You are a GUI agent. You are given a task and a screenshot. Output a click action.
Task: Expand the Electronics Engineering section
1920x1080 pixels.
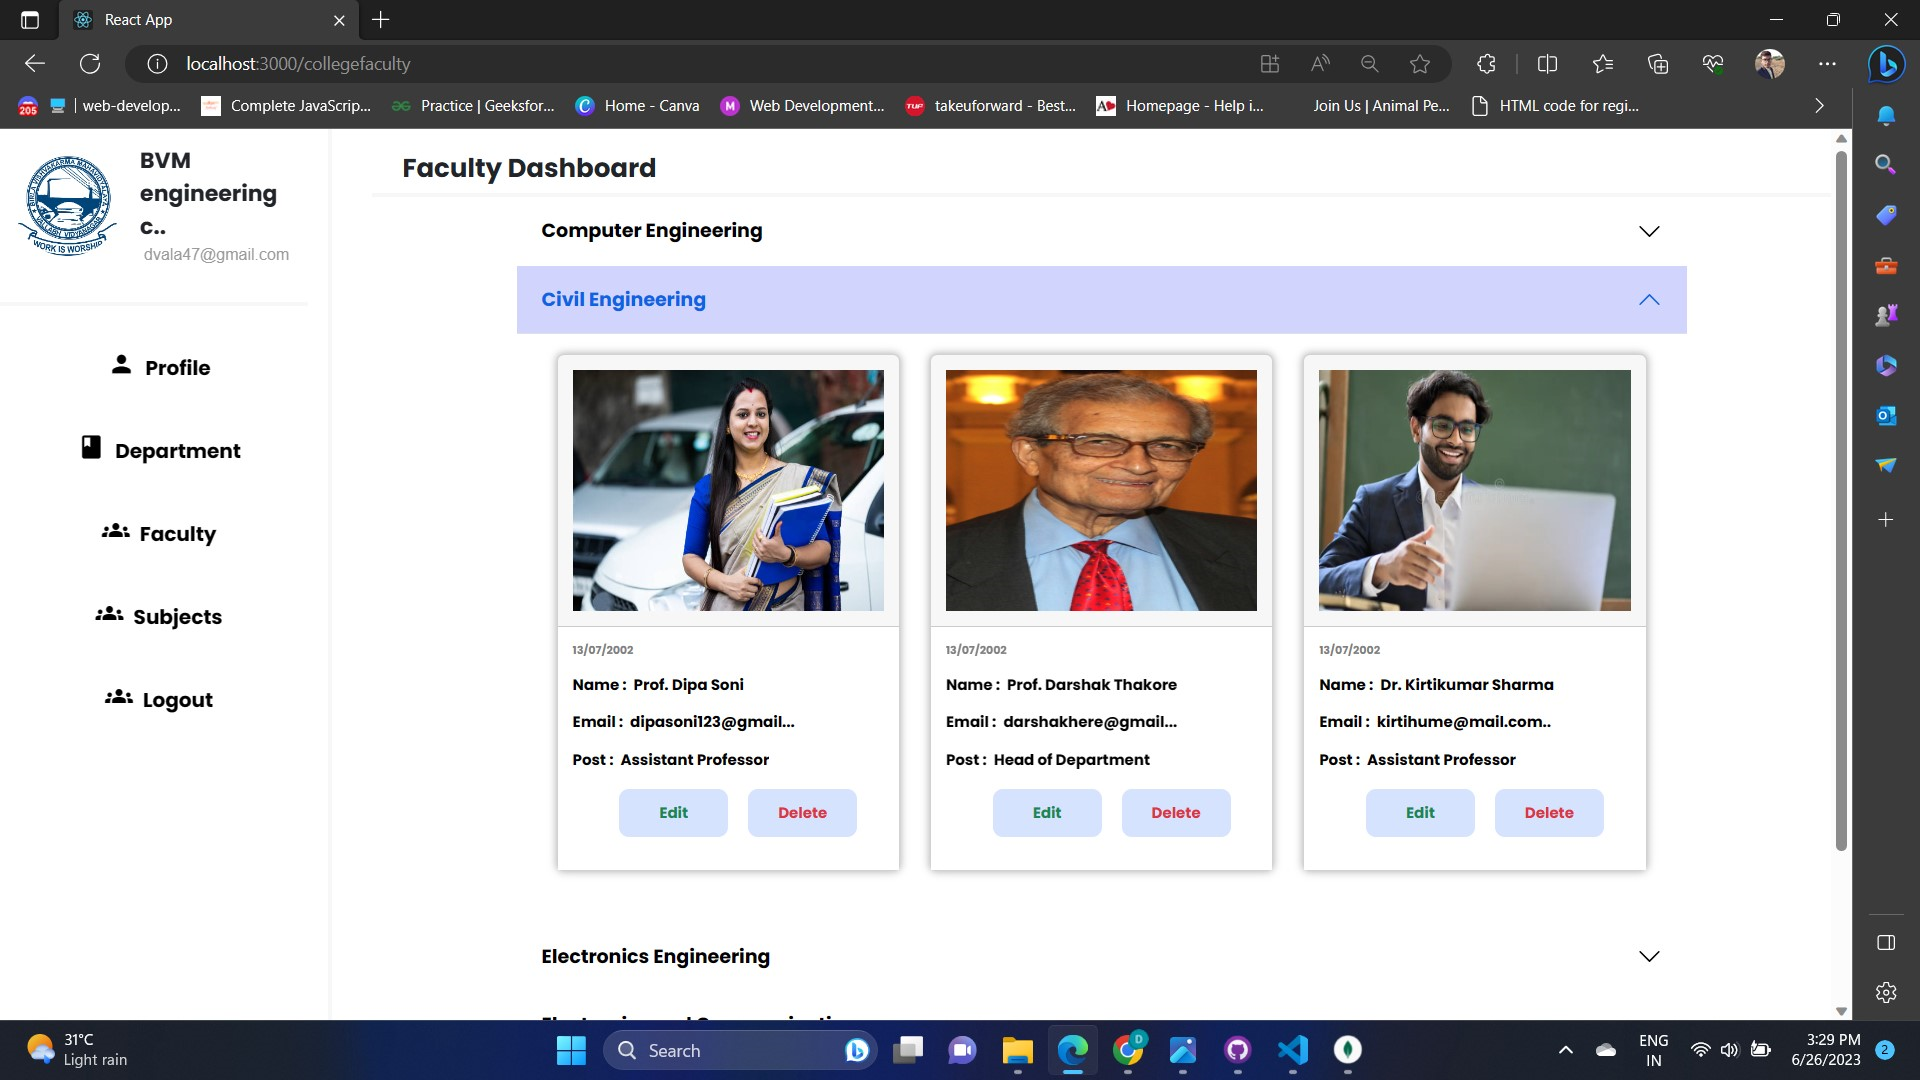1648,956
